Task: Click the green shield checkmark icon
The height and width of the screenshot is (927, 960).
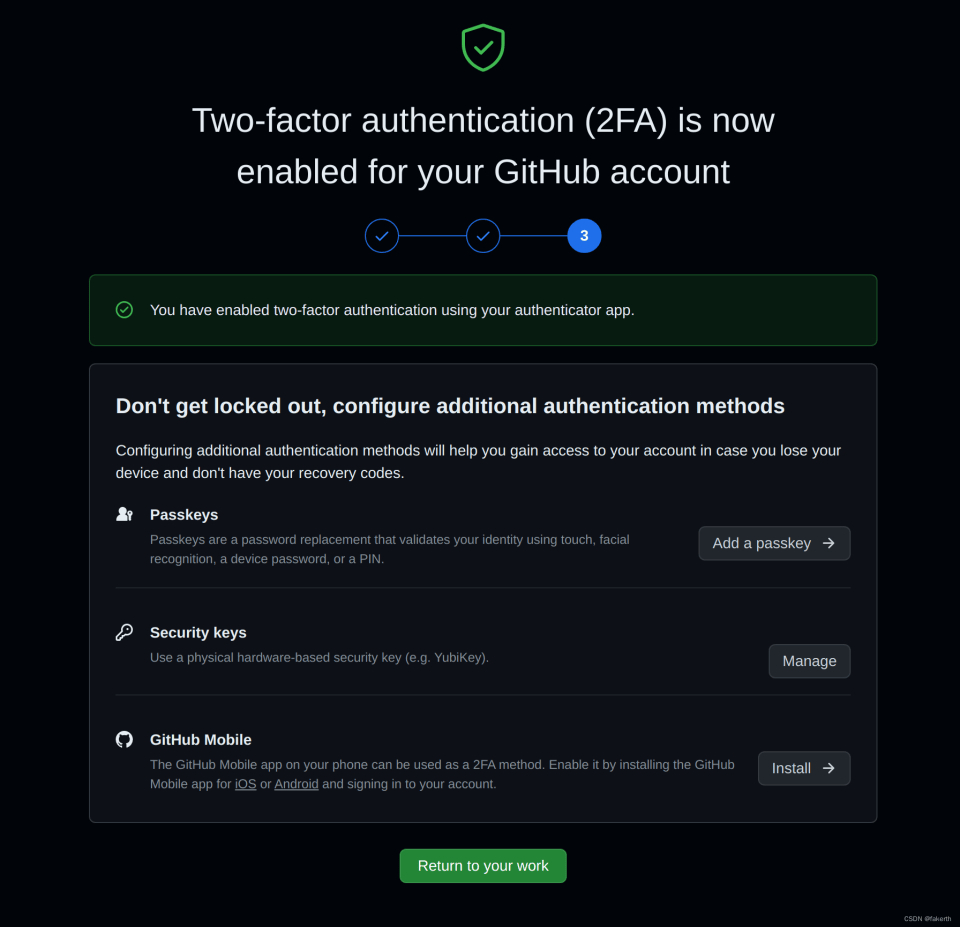Action: coord(483,47)
